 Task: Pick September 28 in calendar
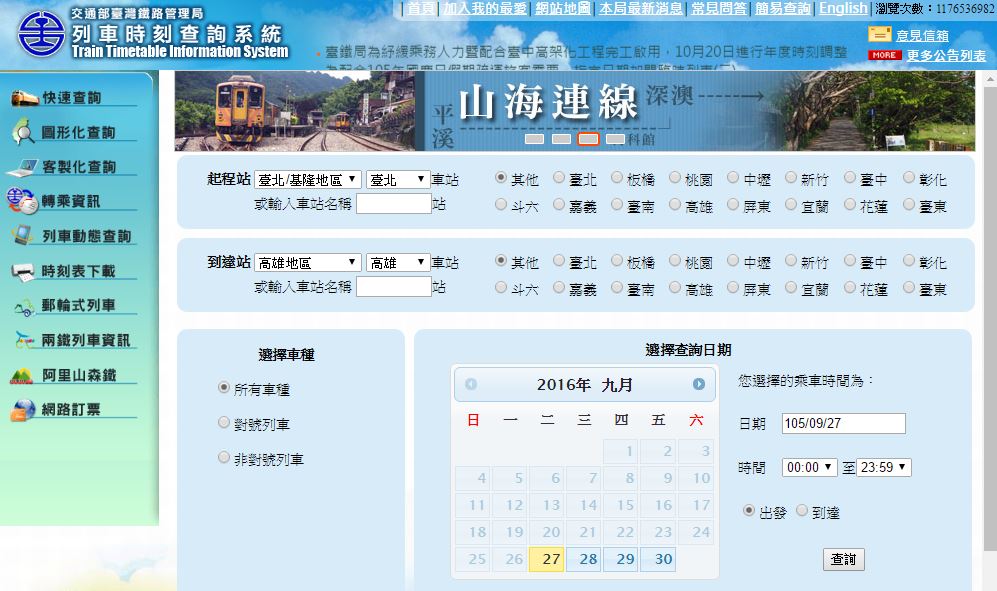(584, 559)
